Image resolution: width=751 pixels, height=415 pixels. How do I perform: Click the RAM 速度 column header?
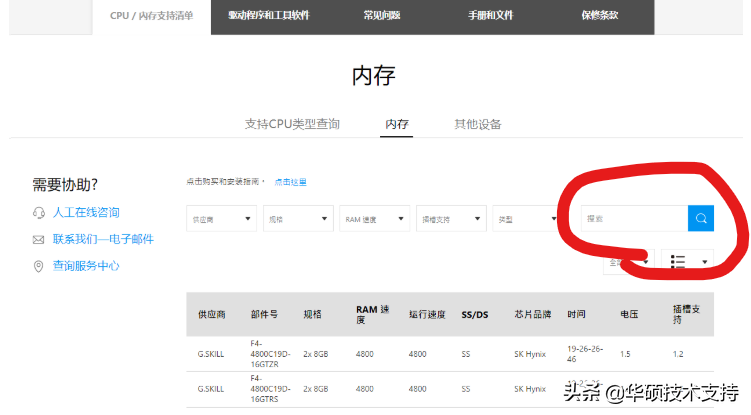click(373, 314)
